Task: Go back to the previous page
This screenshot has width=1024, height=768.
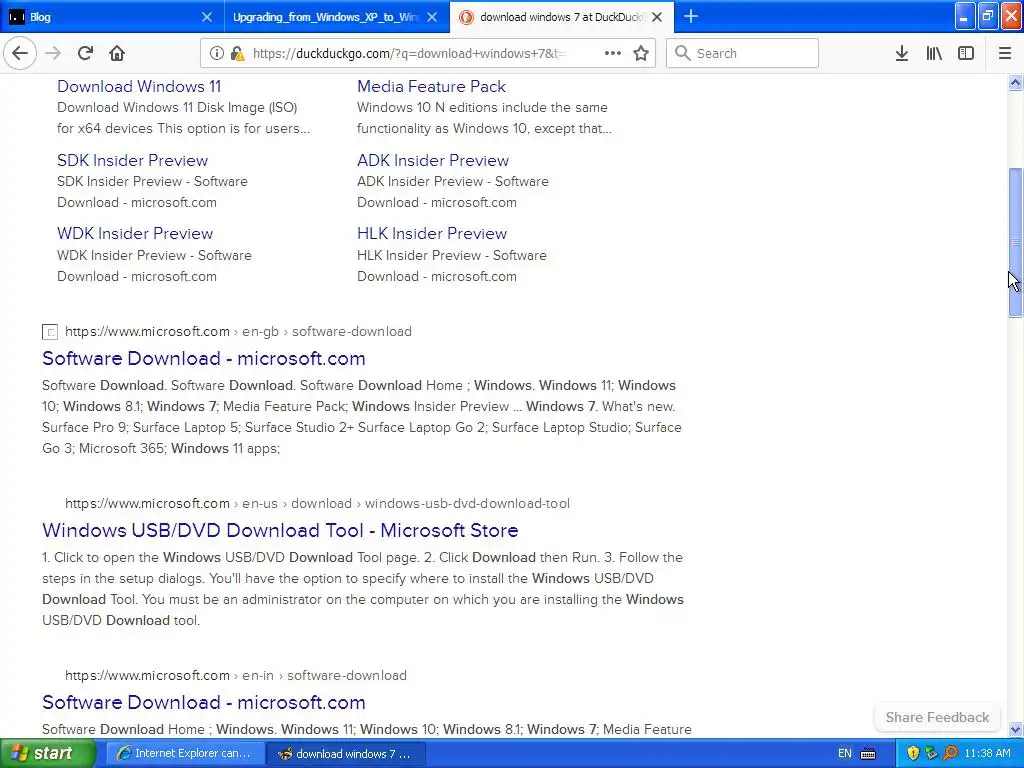Action: click(20, 53)
